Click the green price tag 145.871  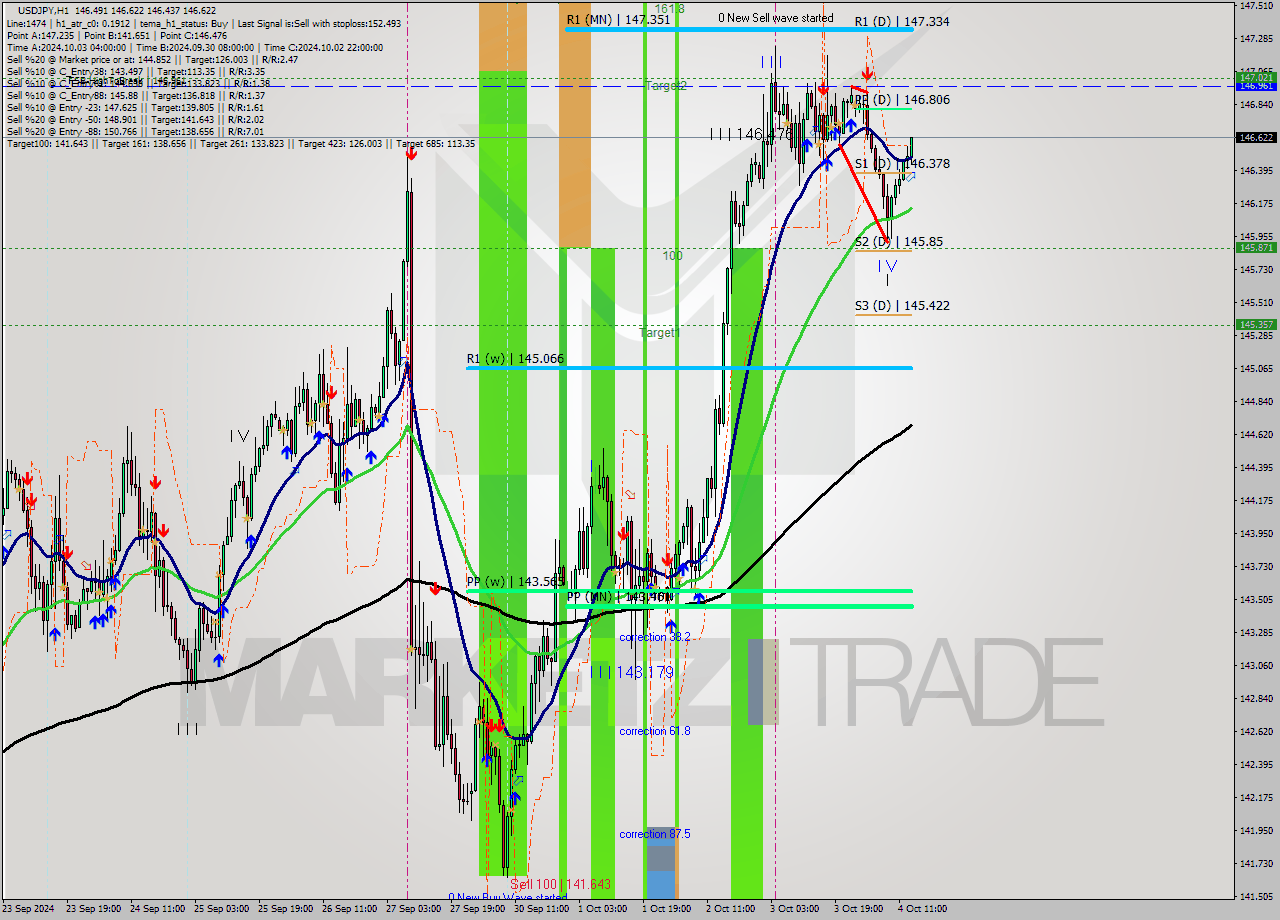tap(1255, 247)
